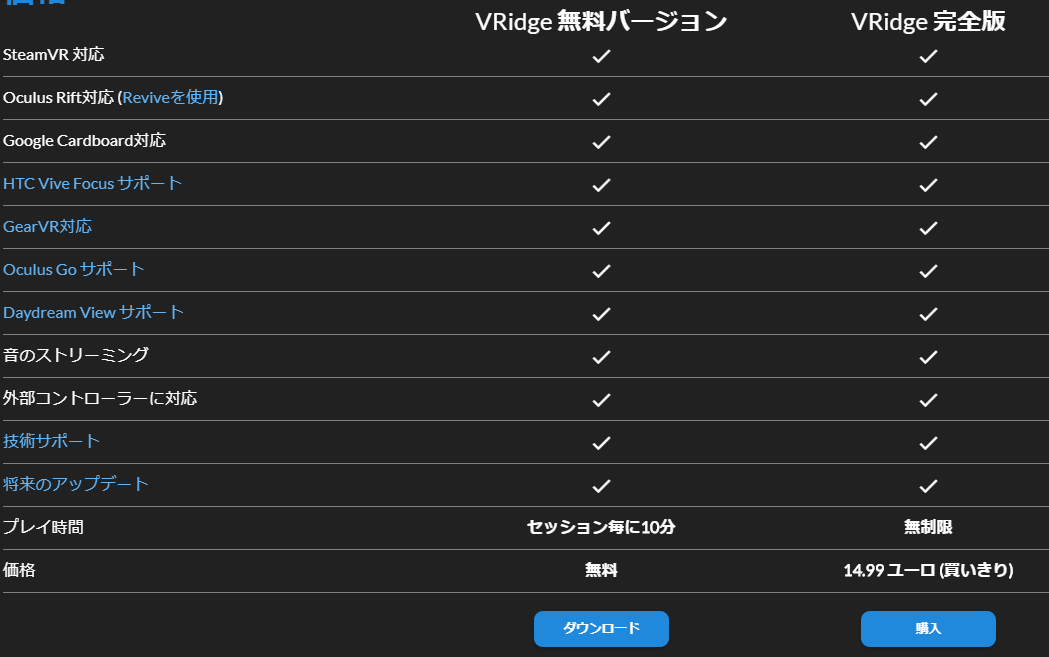Viewport: 1049px width, 657px height.
Task: Click the 技術サポート checkmark under VRidge 完全版
Action: [928, 442]
